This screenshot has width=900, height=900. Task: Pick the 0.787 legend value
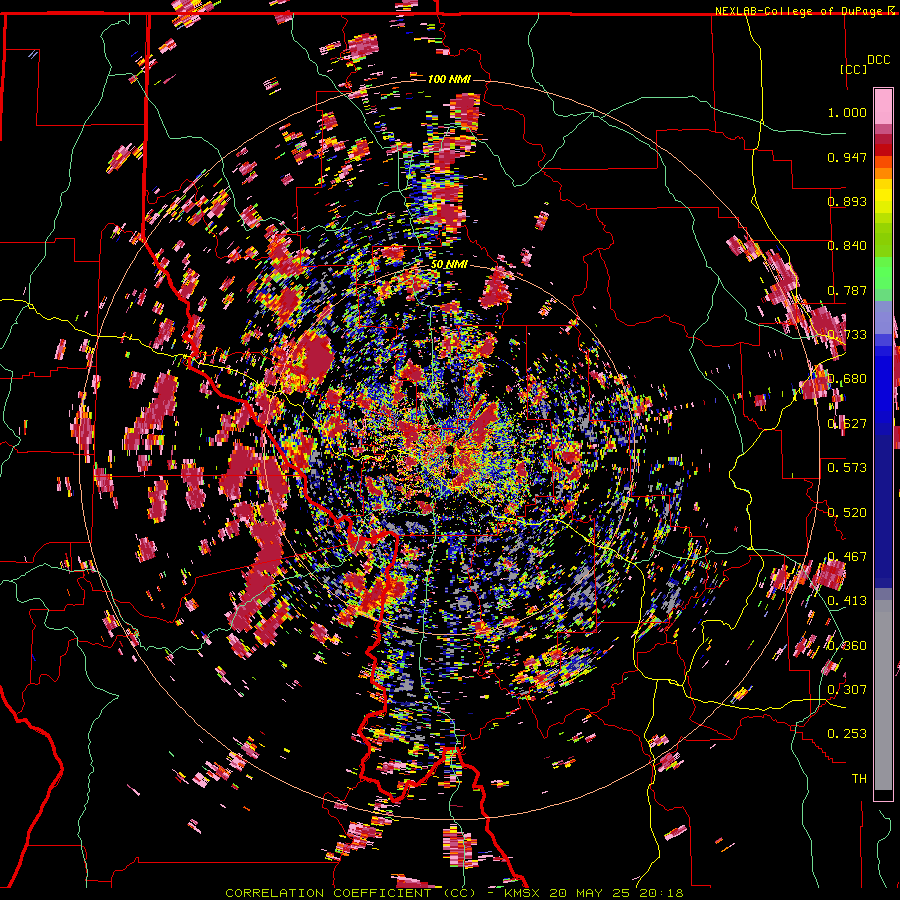pyautogui.click(x=847, y=290)
